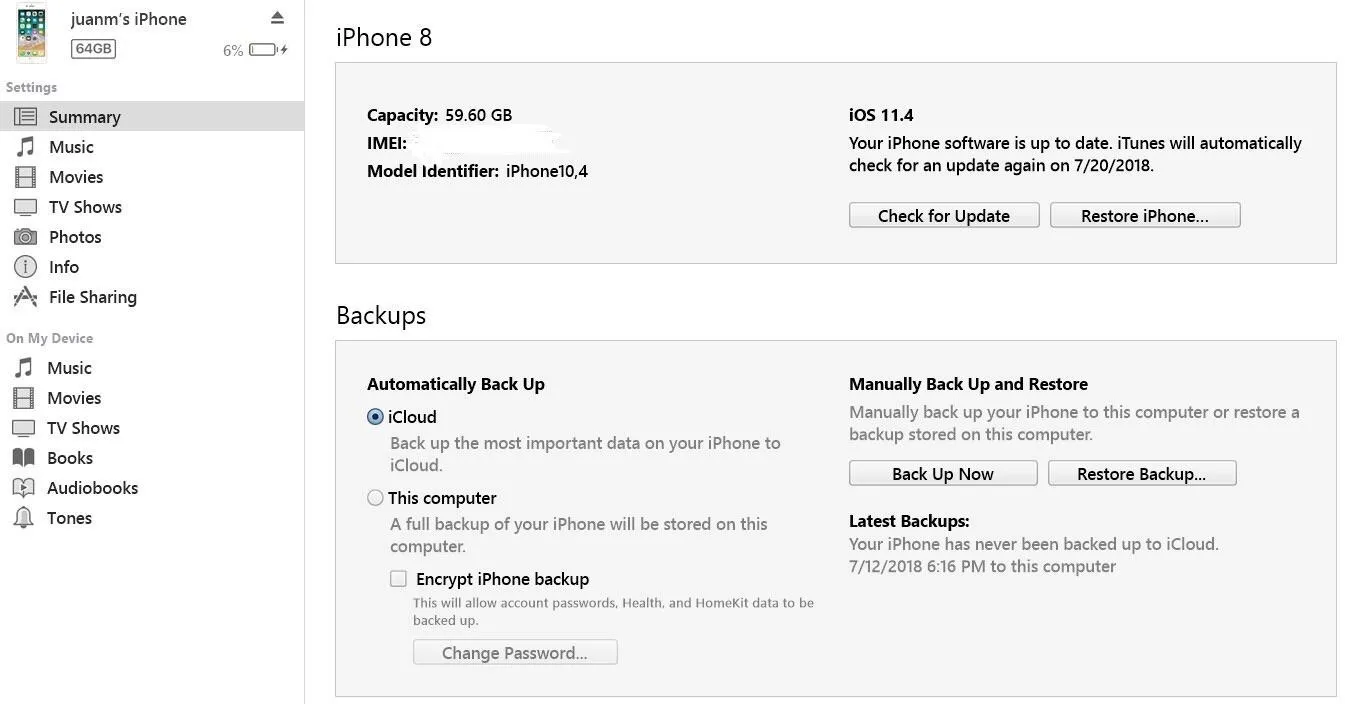This screenshot has width=1345, height=704.
Task: Click the Change Password... button
Action: pyautogui.click(x=515, y=652)
